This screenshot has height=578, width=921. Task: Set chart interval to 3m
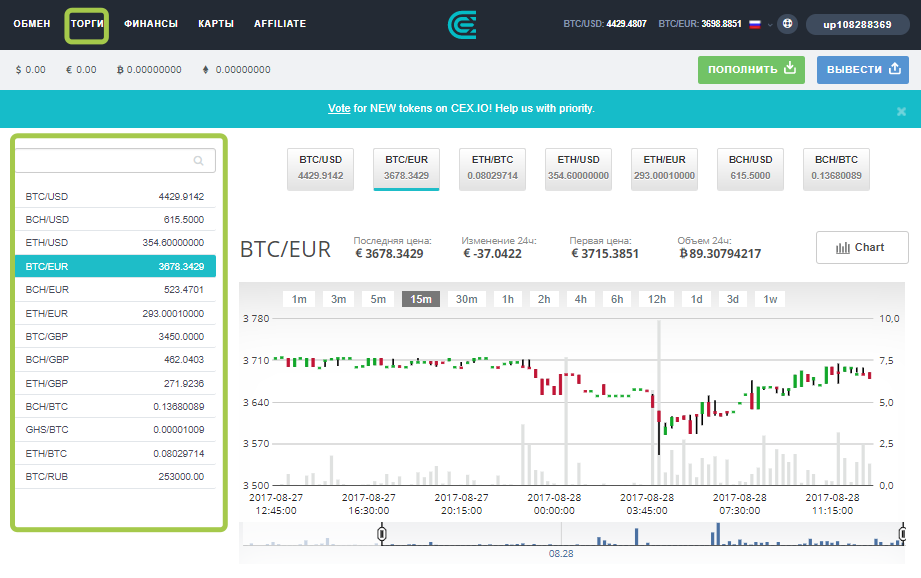[338, 299]
